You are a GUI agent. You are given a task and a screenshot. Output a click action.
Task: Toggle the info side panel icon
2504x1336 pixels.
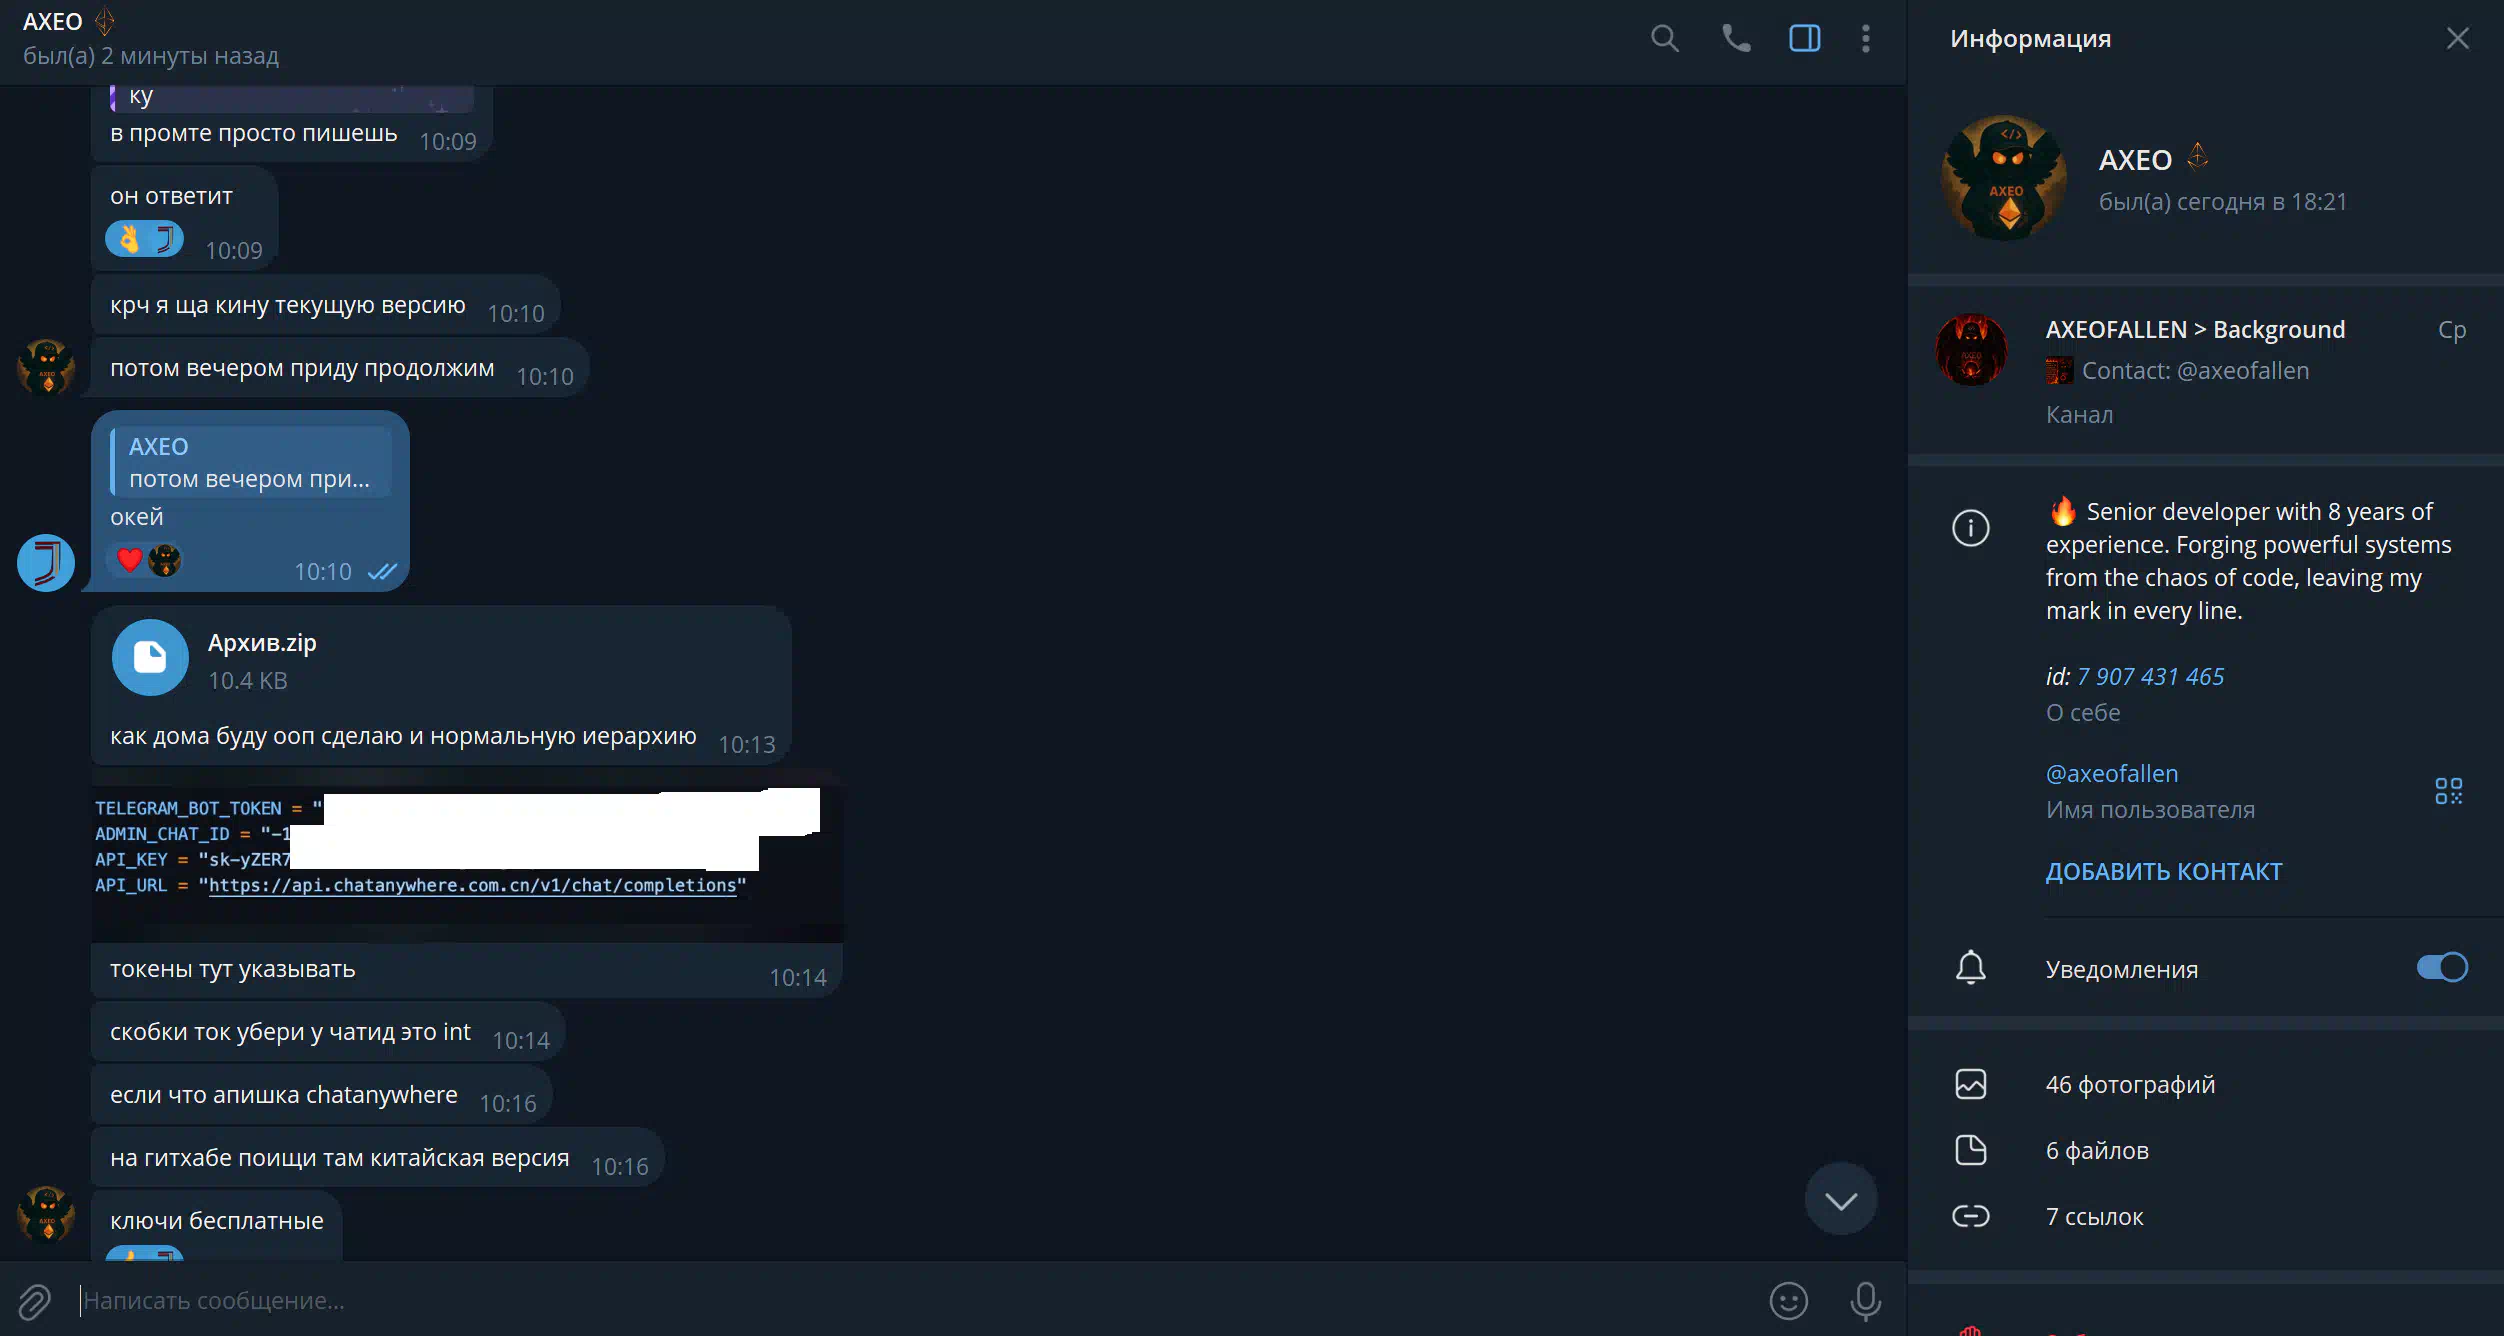click(1805, 39)
